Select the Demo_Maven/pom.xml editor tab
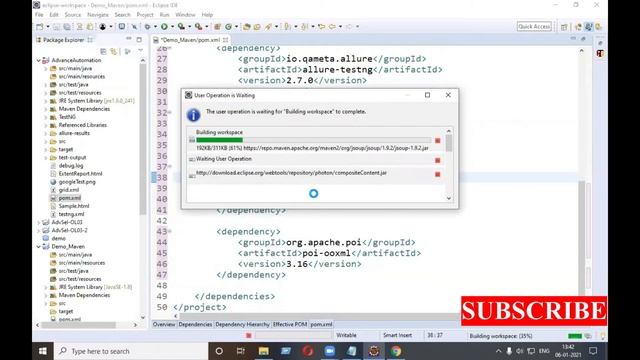The image size is (640, 360). [190, 40]
